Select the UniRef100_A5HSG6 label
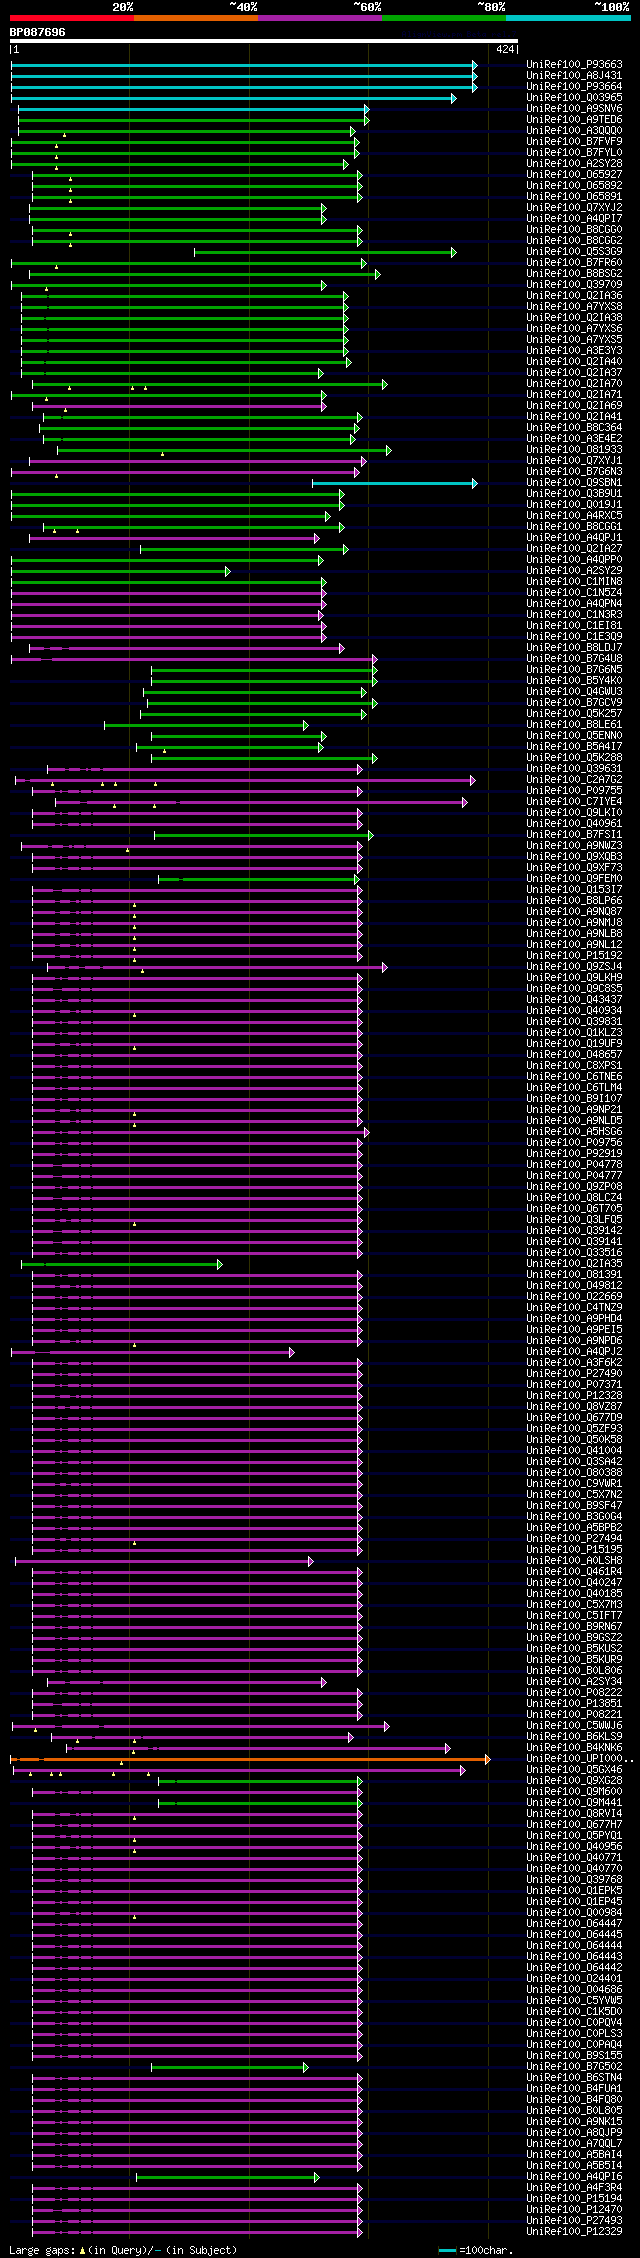640x2258 pixels. [574, 1132]
